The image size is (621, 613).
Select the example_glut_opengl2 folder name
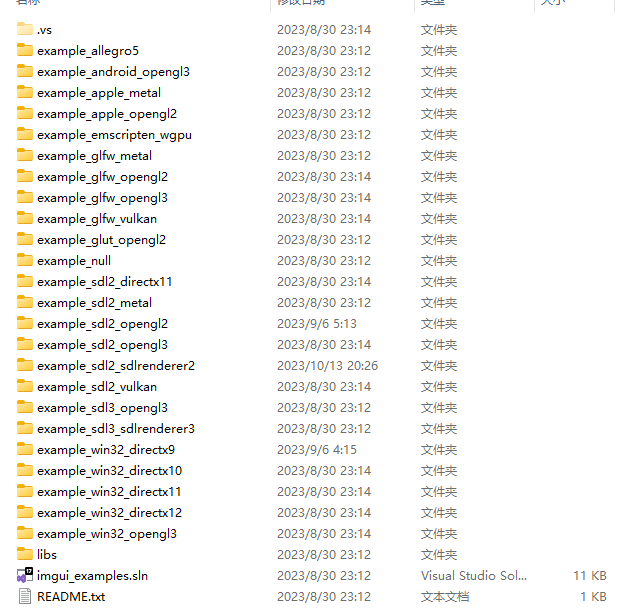pyautogui.click(x=101, y=240)
